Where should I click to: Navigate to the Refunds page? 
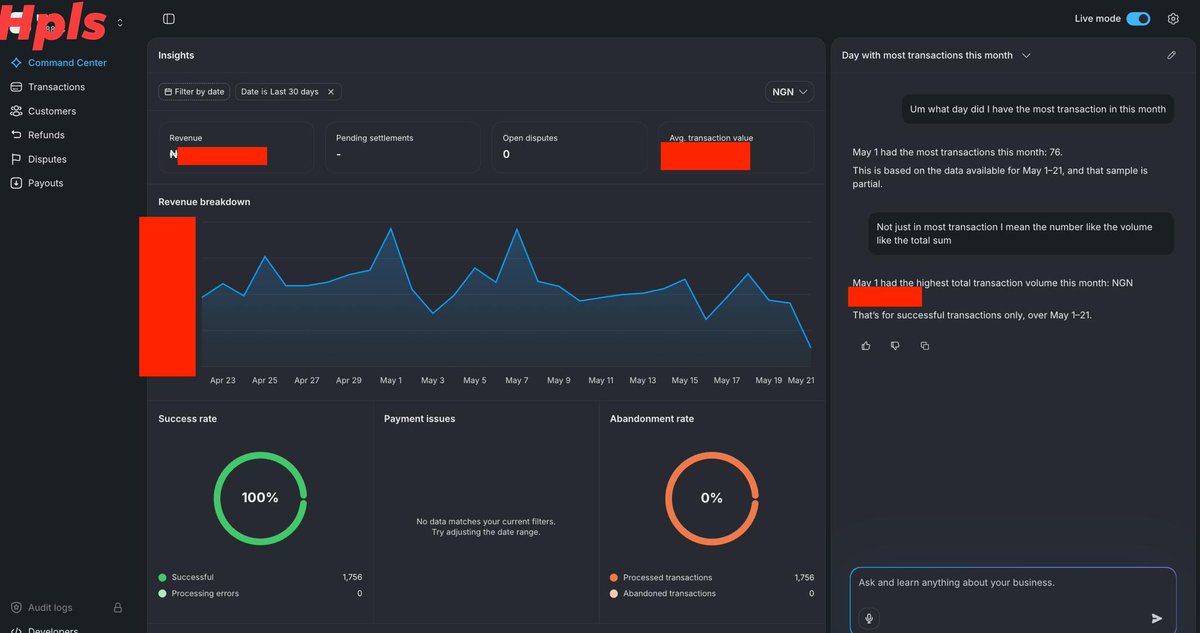coord(46,135)
